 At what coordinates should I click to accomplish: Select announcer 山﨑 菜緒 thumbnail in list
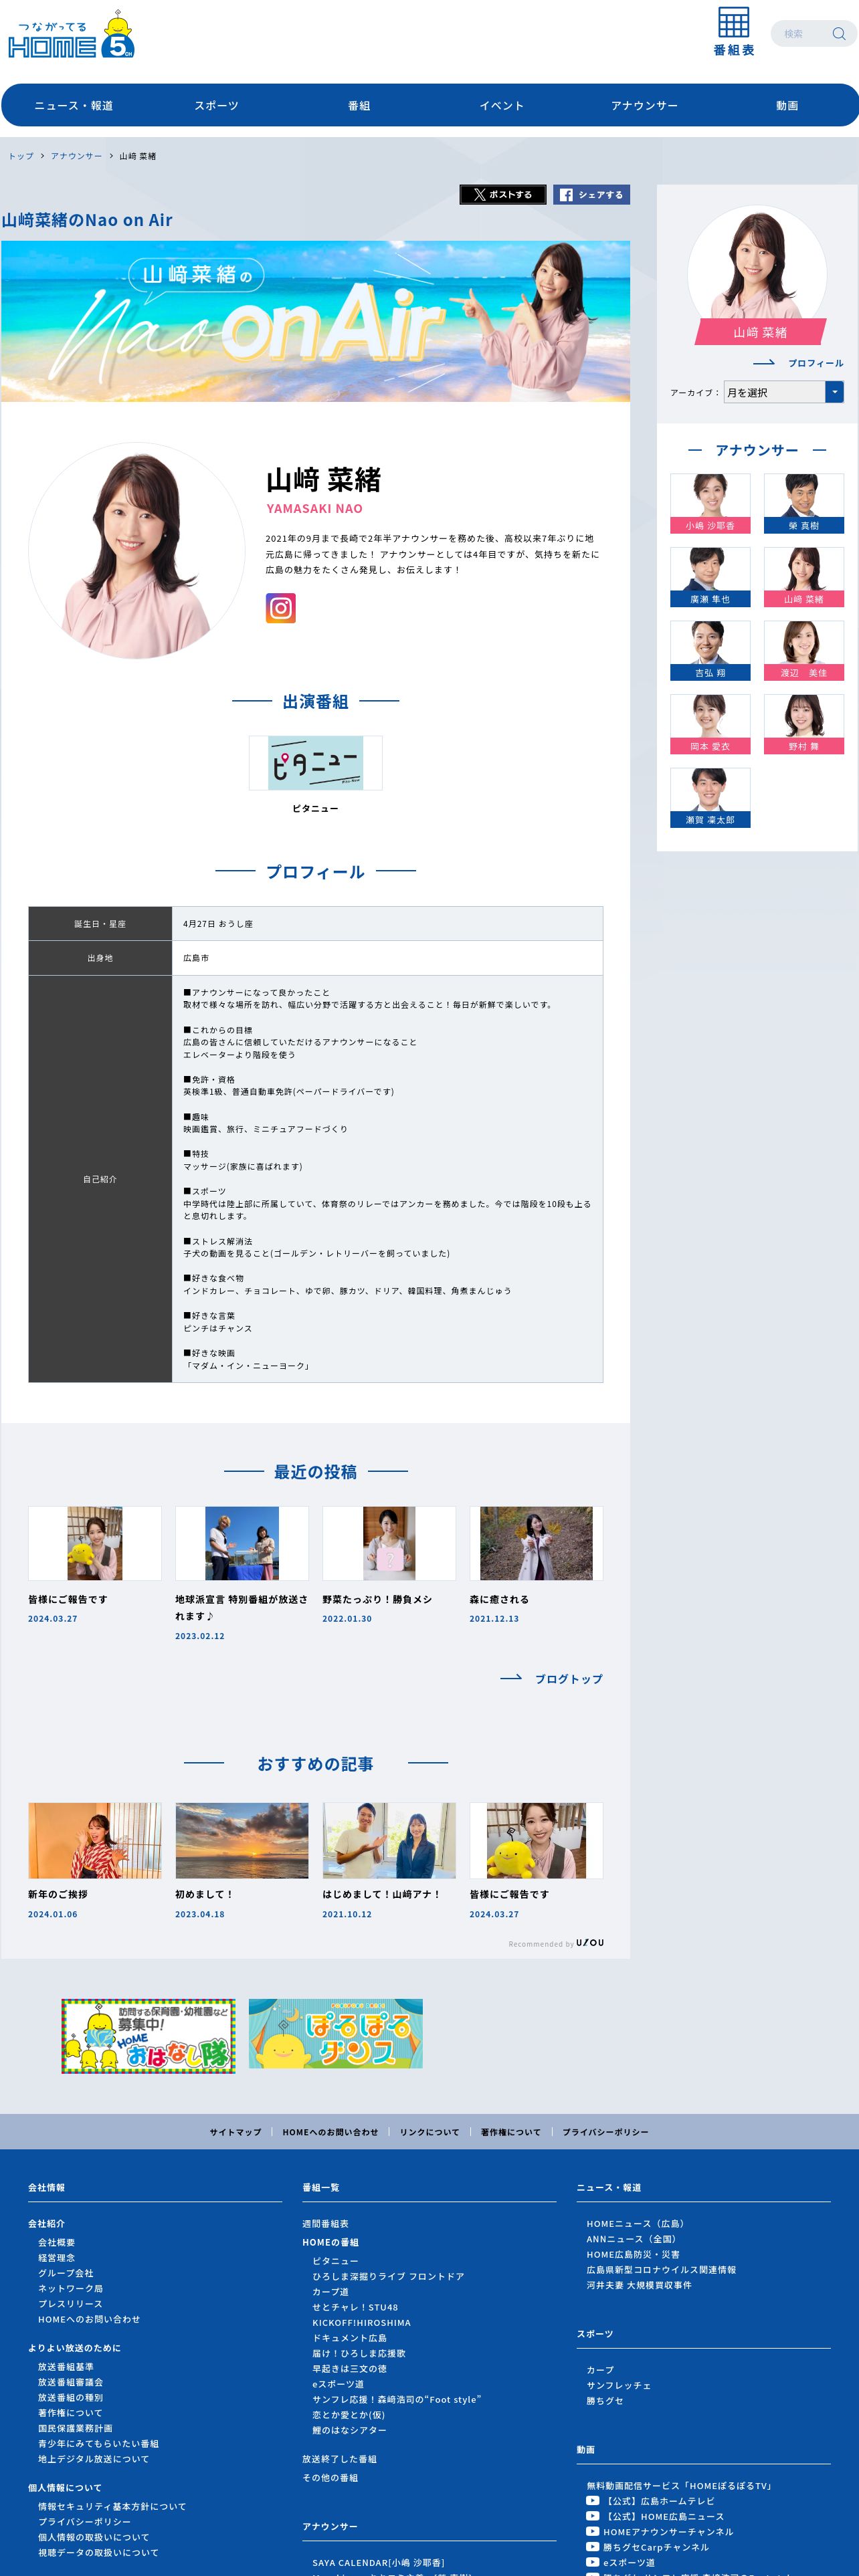(804, 577)
